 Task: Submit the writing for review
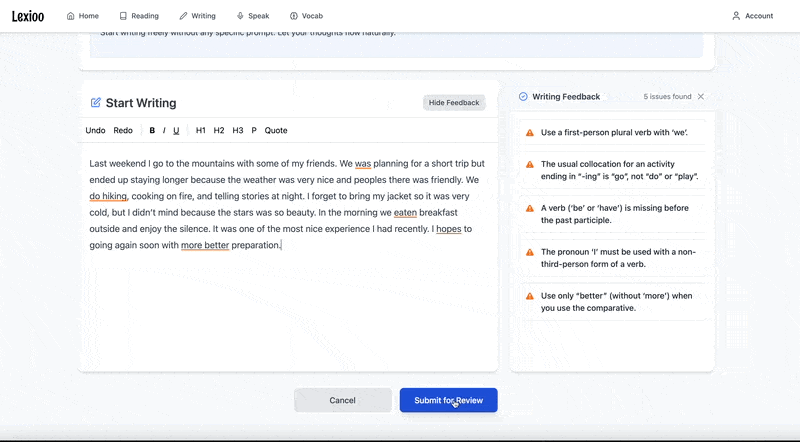(448, 400)
